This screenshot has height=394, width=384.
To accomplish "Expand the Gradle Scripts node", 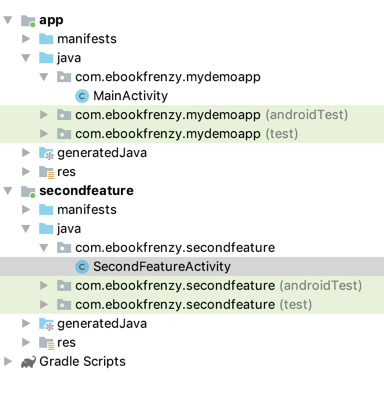I will coord(8,362).
